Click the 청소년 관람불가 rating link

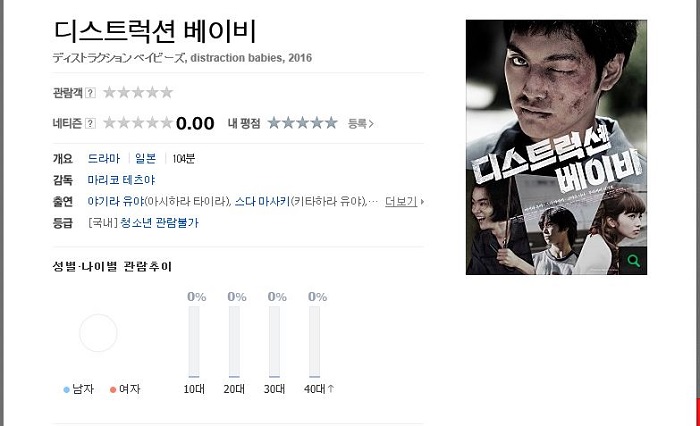pos(159,223)
